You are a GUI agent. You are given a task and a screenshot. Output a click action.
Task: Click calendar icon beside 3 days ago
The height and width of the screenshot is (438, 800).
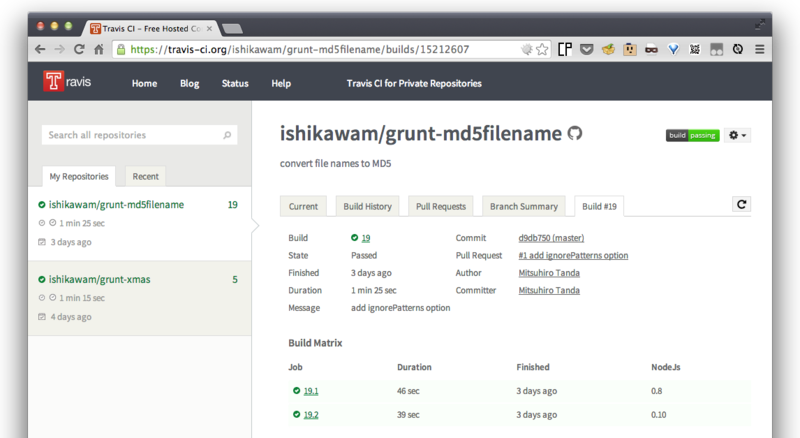coord(42,242)
